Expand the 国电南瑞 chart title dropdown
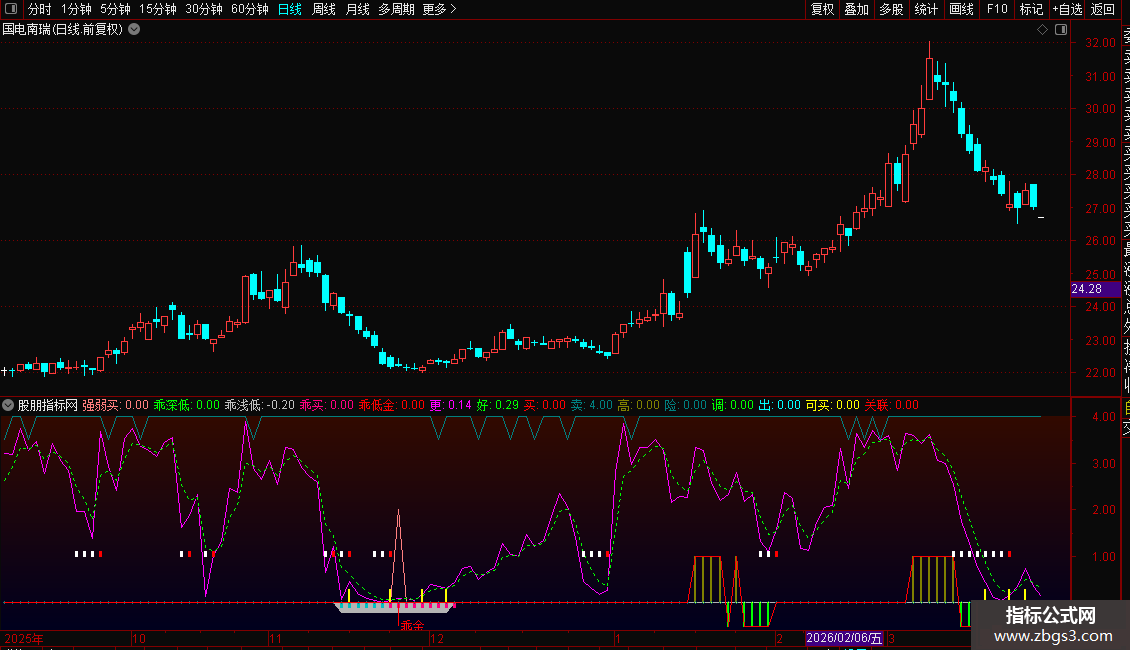The width and height of the screenshot is (1130, 650). (134, 29)
